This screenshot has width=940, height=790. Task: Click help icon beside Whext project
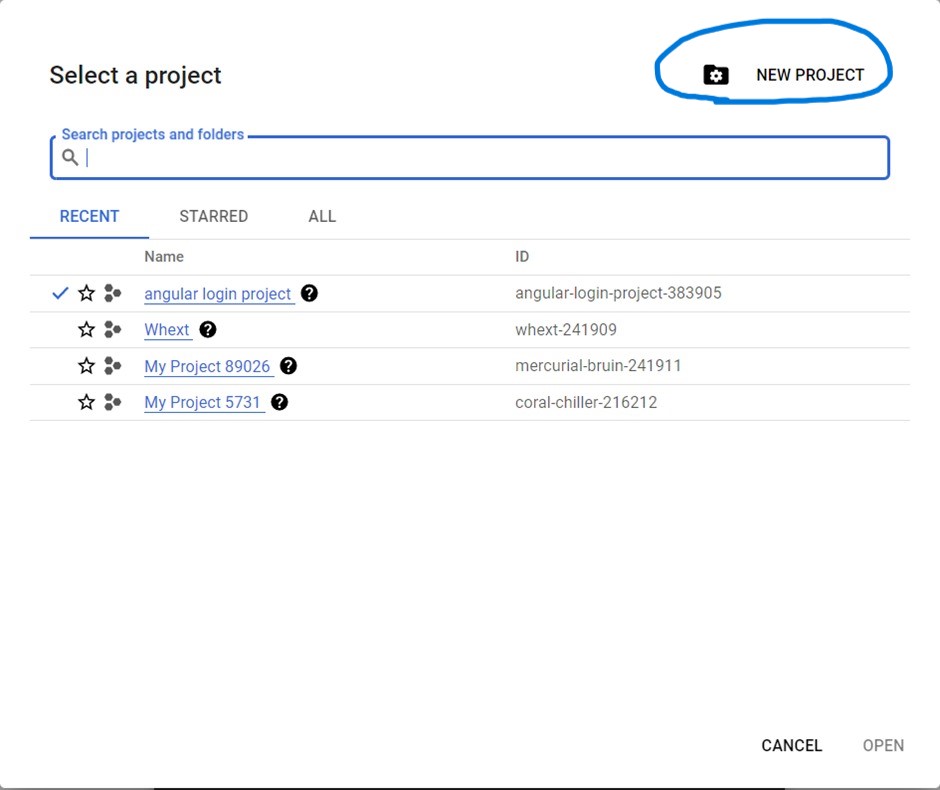[x=207, y=329]
